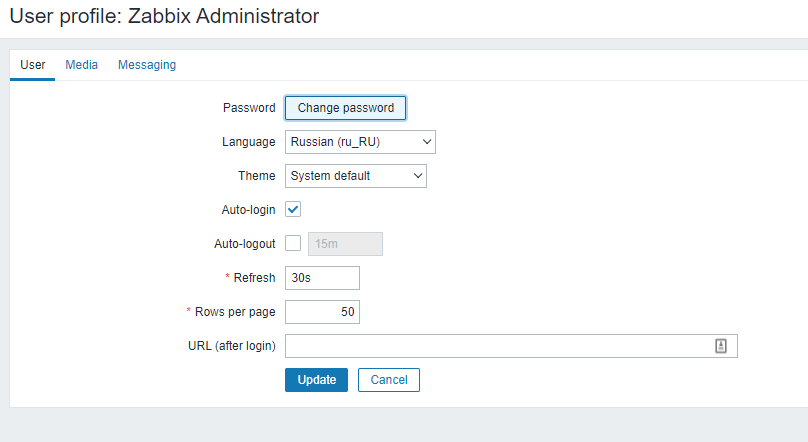Switch to the User tab
The width and height of the screenshot is (808, 442).
(33, 65)
